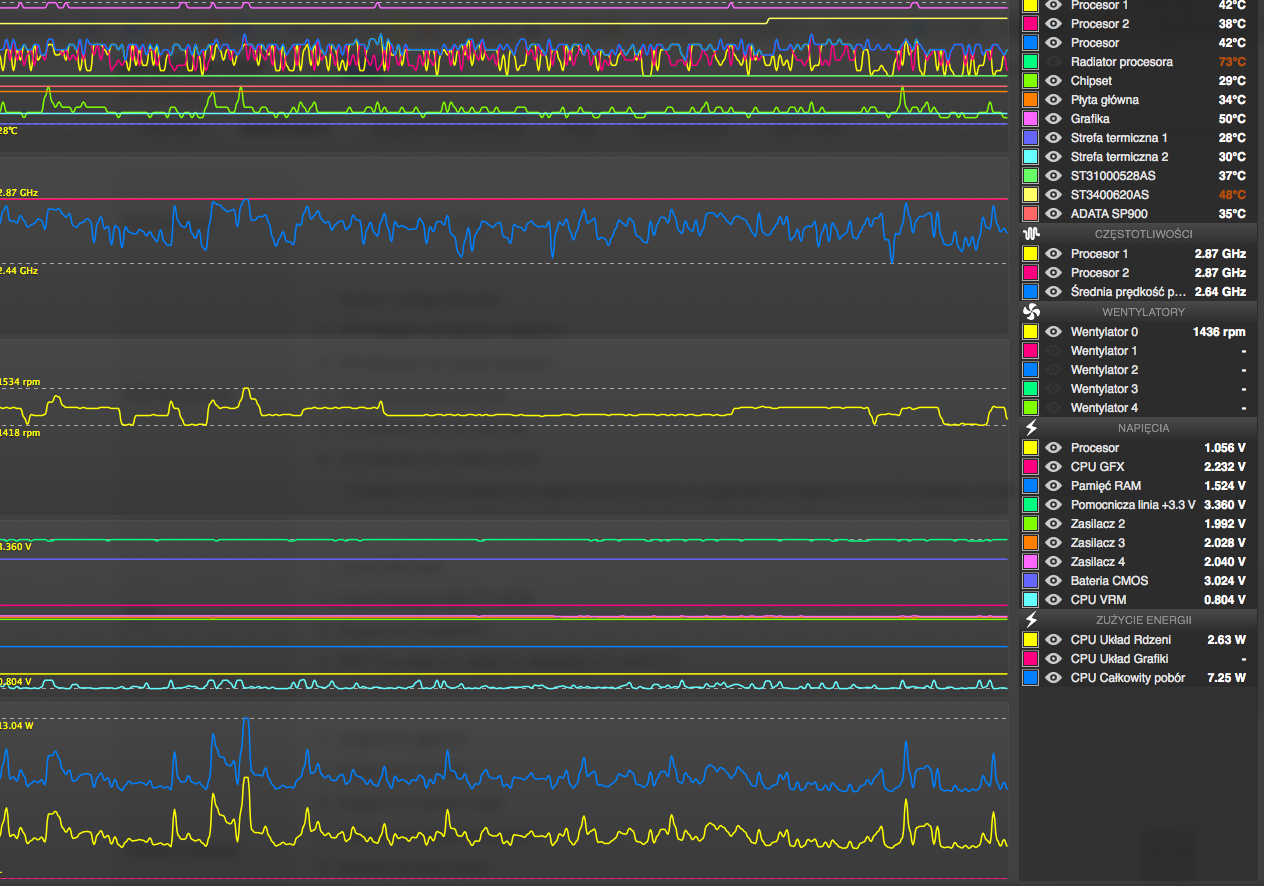Click the 1418 rpm label on fan graph
Image resolution: width=1264 pixels, height=886 pixels.
[x=19, y=433]
